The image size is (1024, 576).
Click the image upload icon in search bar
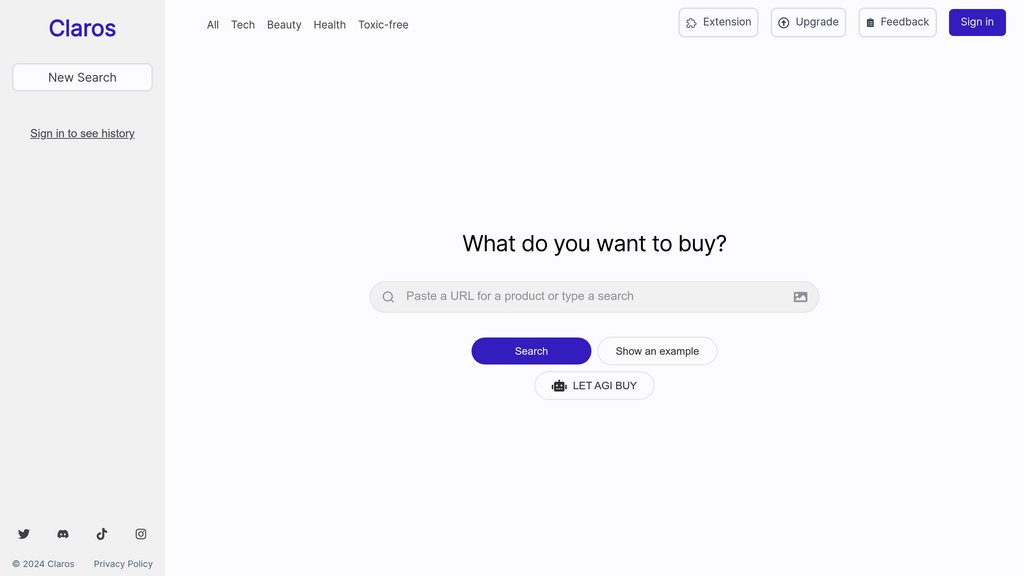tap(800, 297)
